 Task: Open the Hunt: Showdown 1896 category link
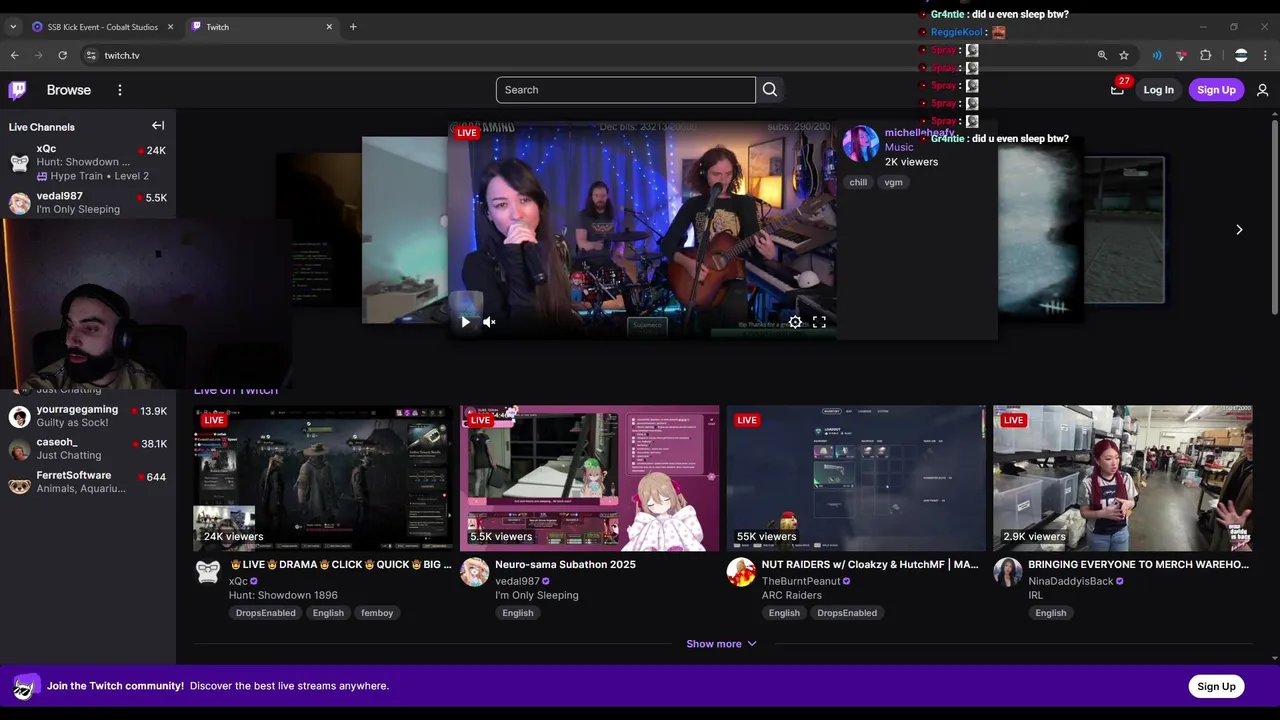283,595
